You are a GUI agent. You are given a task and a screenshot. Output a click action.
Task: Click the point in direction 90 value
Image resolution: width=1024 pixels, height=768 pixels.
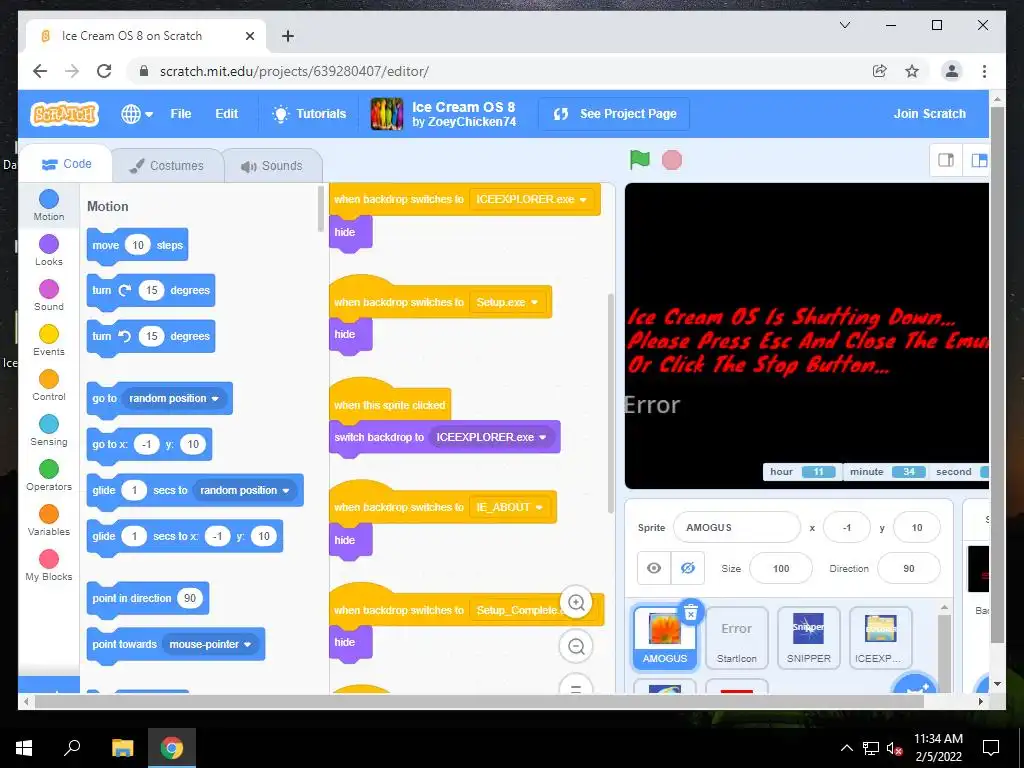coord(190,598)
